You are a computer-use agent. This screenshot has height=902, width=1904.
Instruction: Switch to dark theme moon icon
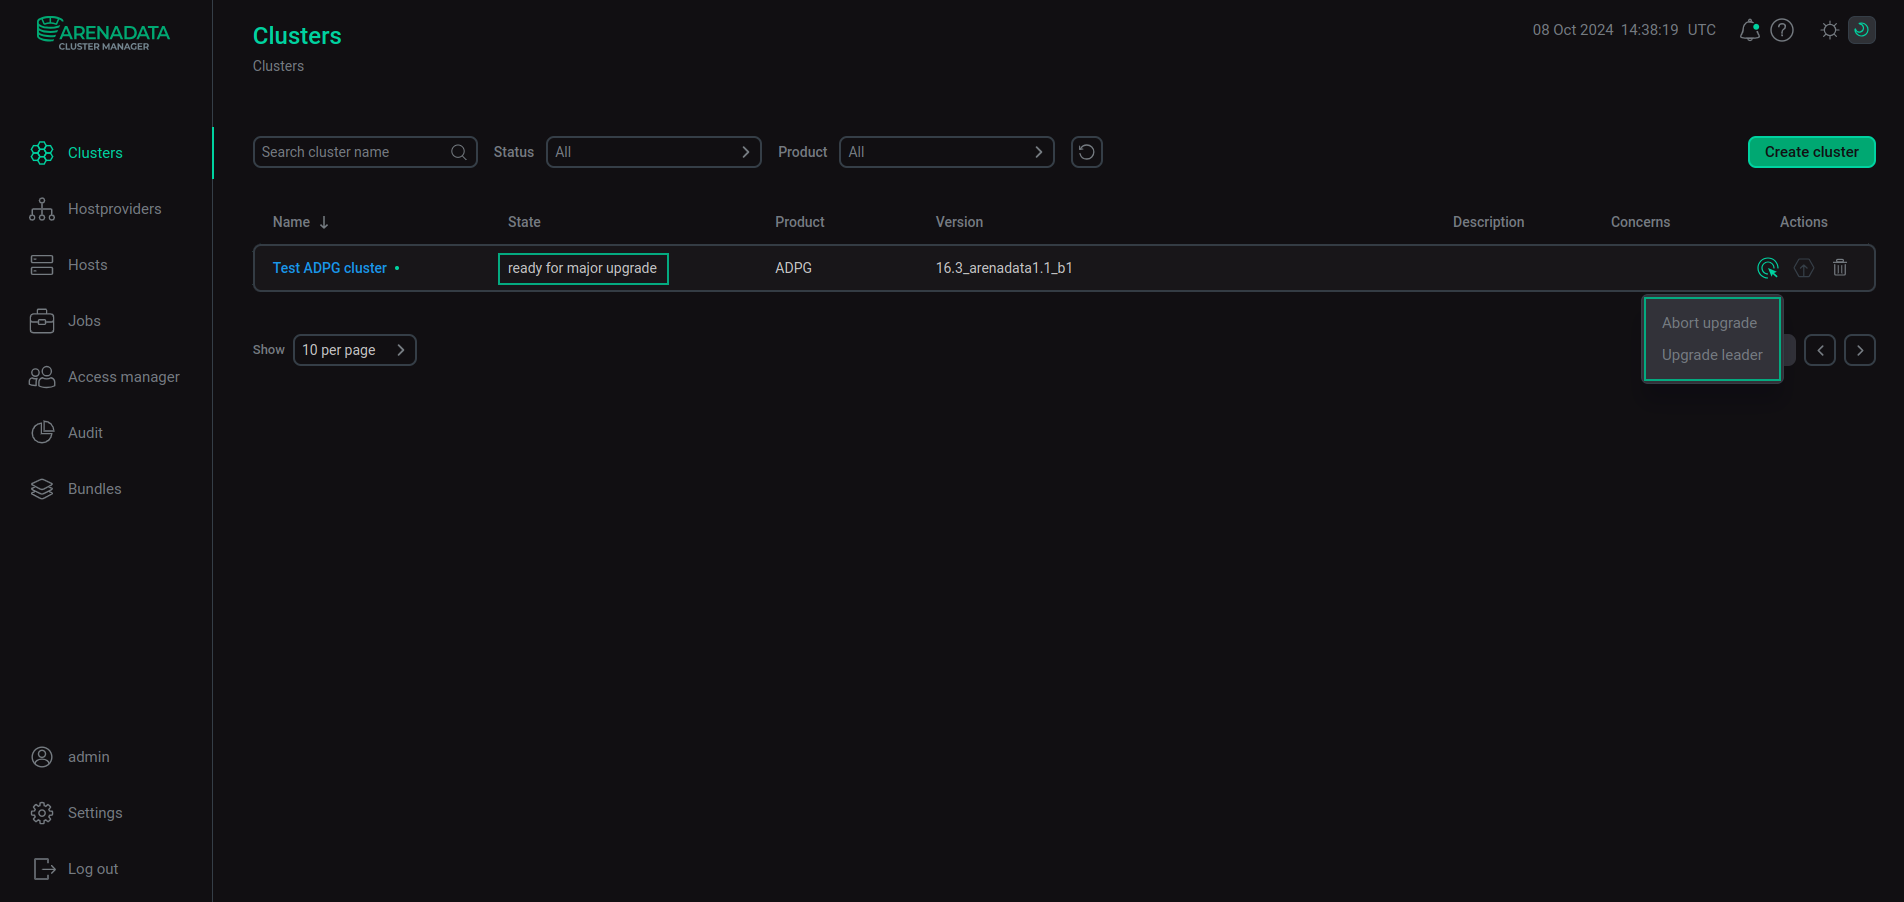[x=1861, y=30]
